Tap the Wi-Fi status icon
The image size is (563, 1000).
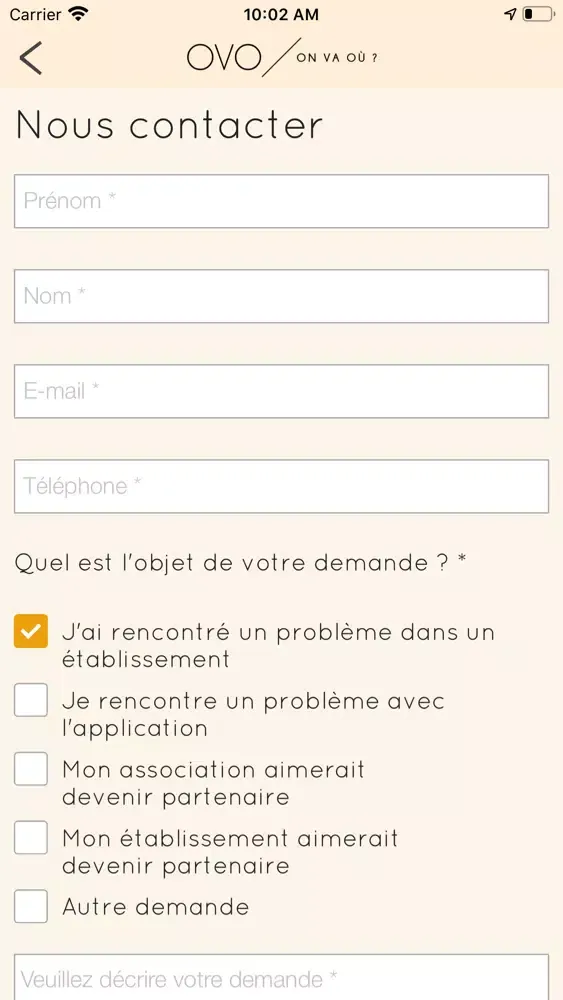[78, 14]
